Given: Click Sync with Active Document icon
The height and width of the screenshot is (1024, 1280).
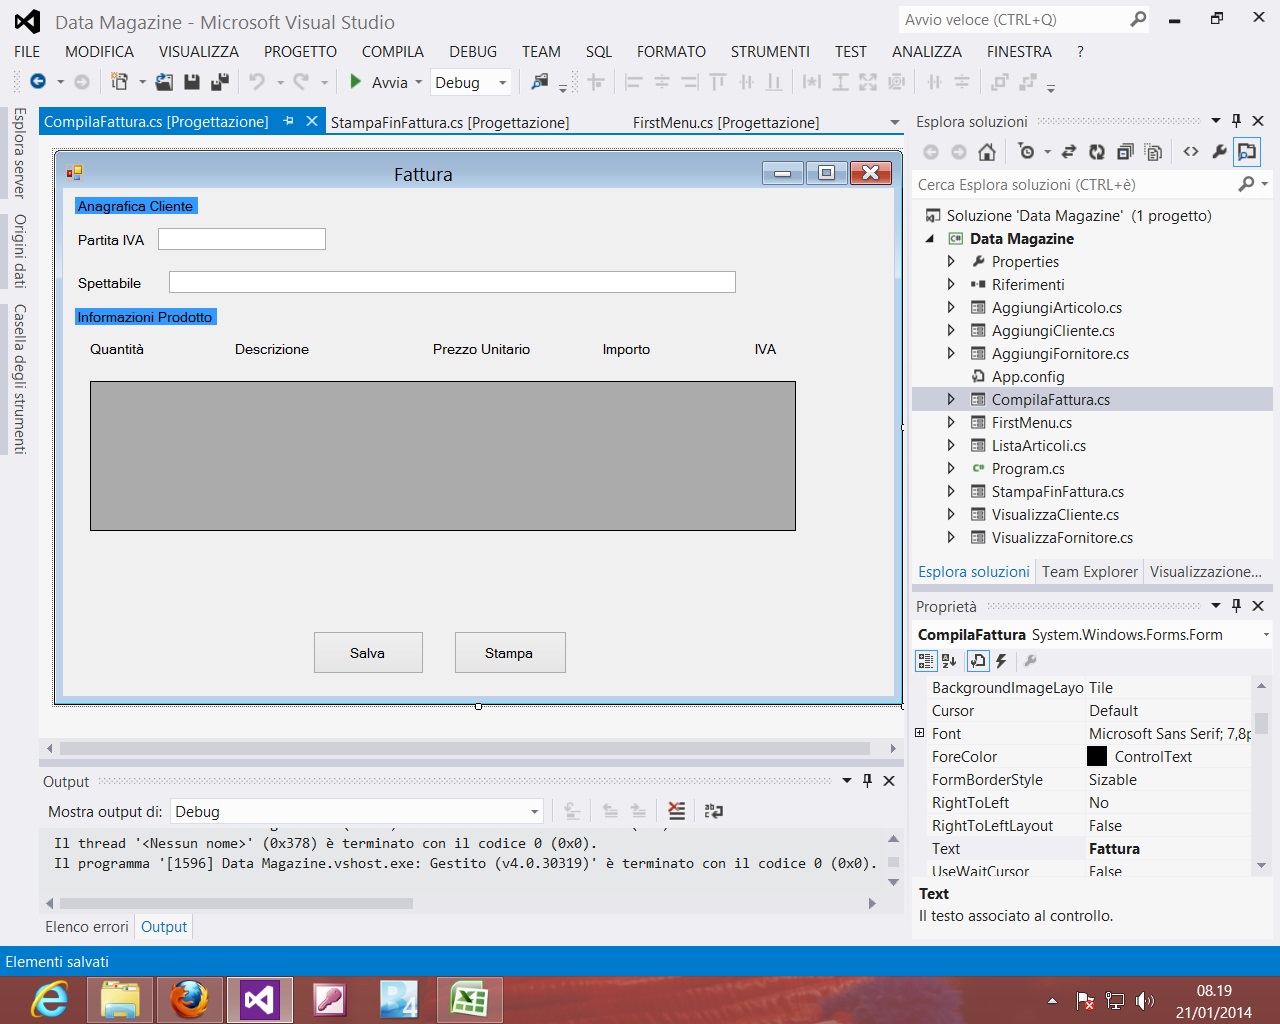Looking at the screenshot, I should [x=1069, y=152].
